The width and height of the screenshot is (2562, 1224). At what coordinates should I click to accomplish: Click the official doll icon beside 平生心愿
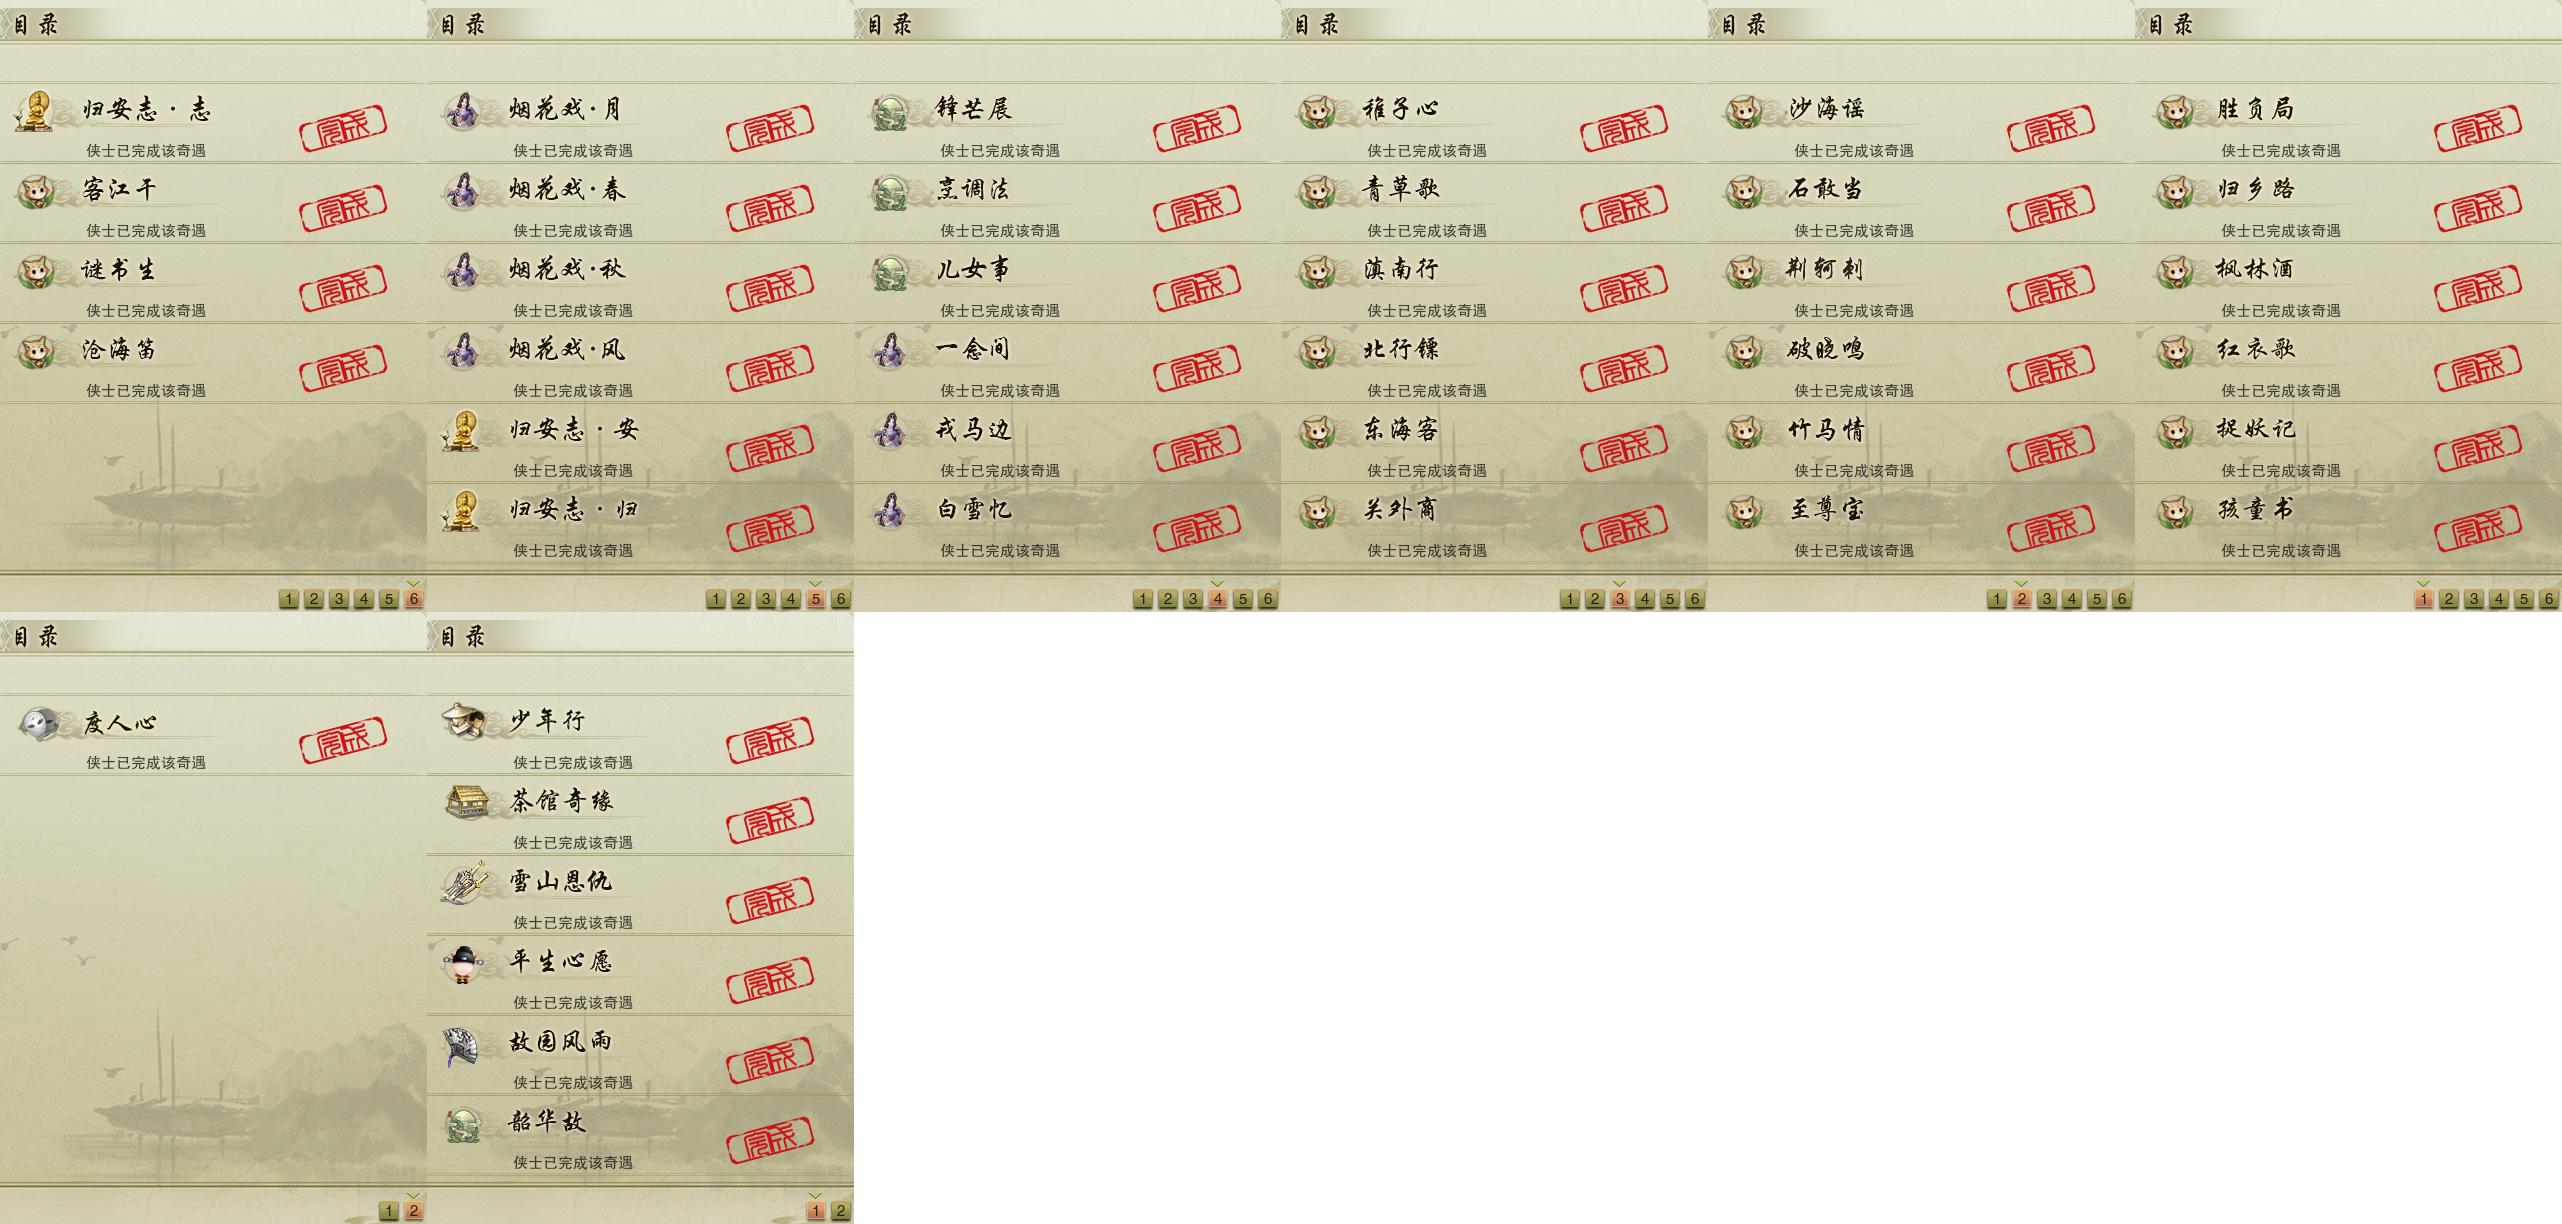(x=462, y=963)
